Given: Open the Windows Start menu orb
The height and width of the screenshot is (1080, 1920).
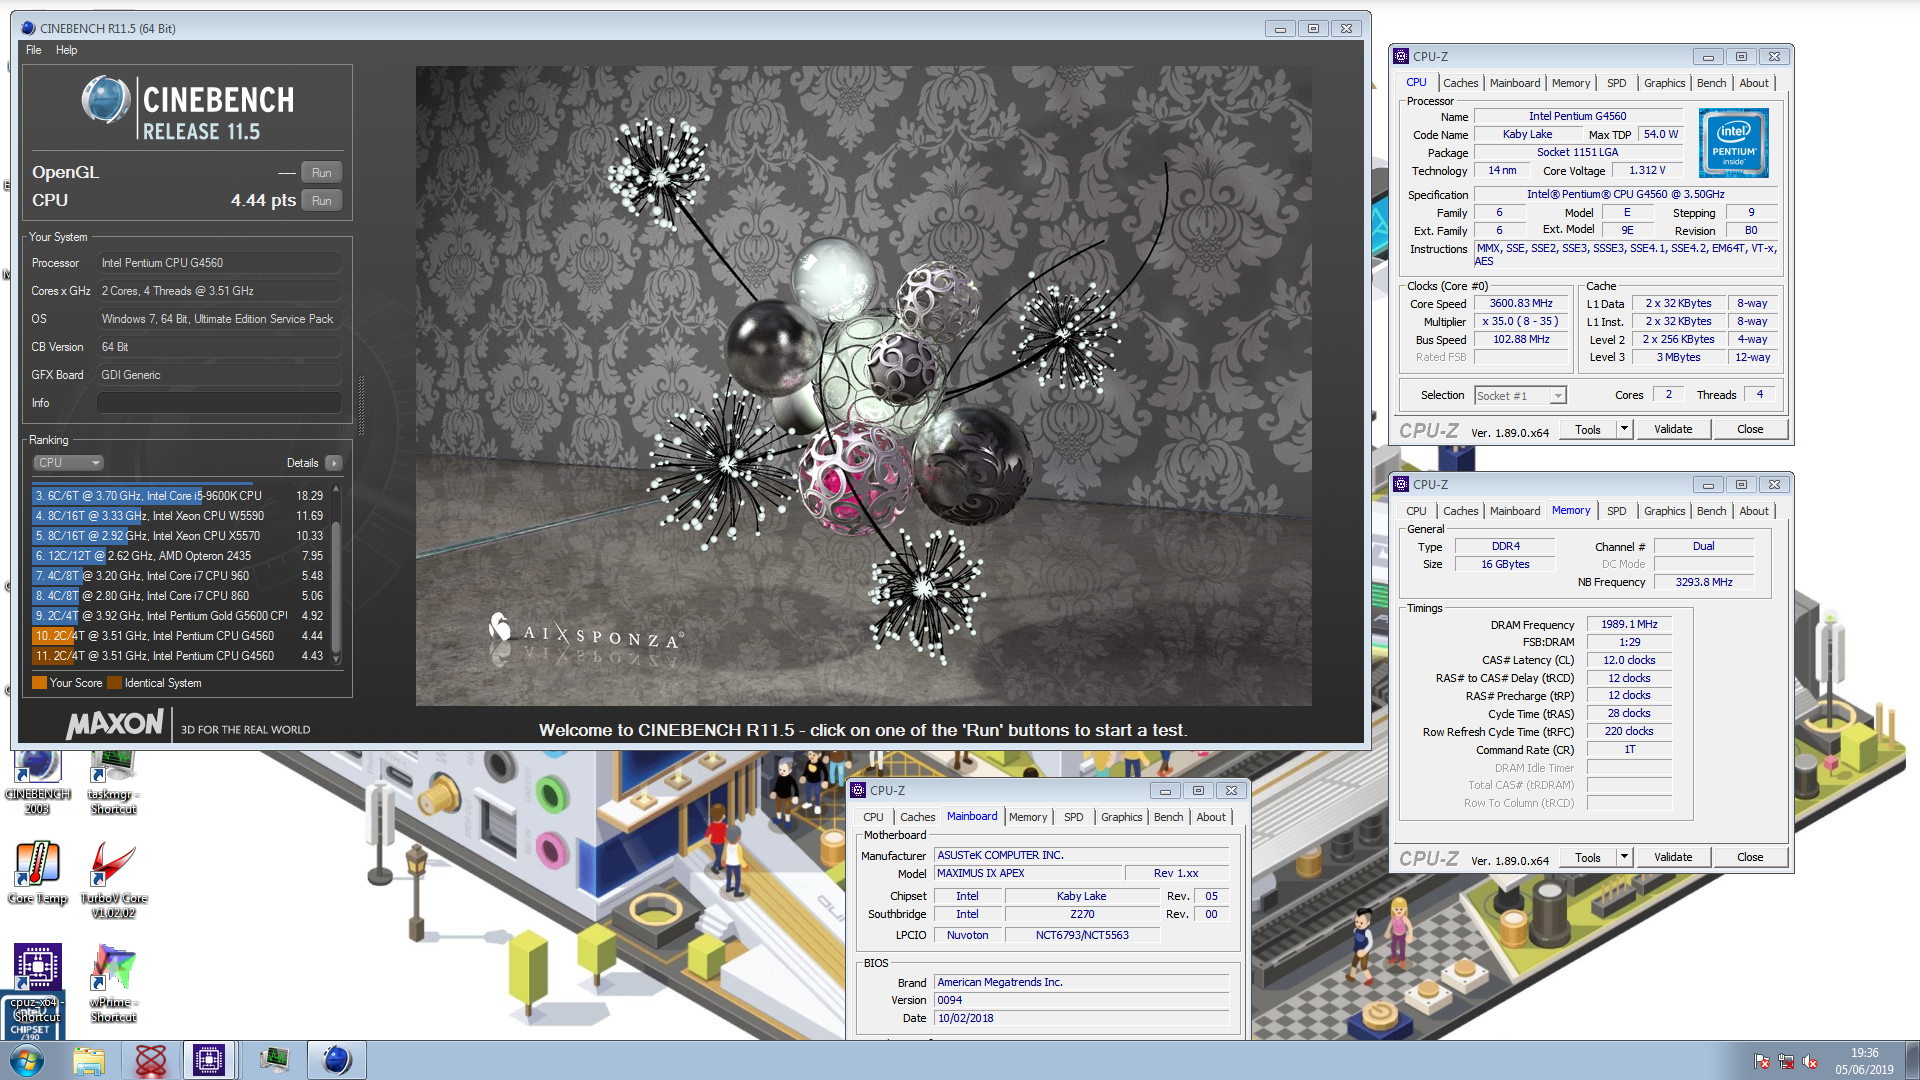Looking at the screenshot, I should [x=27, y=1060].
